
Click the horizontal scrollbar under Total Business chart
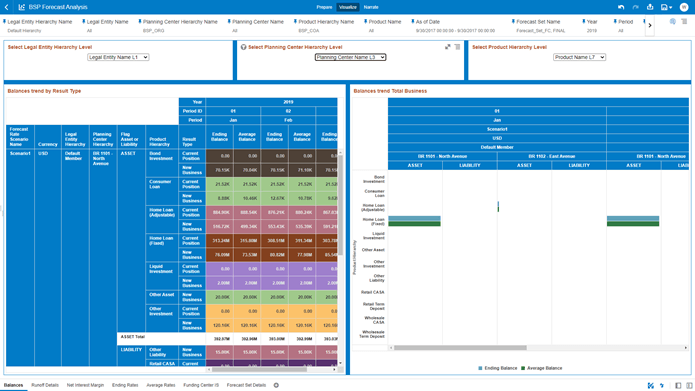[460, 348]
